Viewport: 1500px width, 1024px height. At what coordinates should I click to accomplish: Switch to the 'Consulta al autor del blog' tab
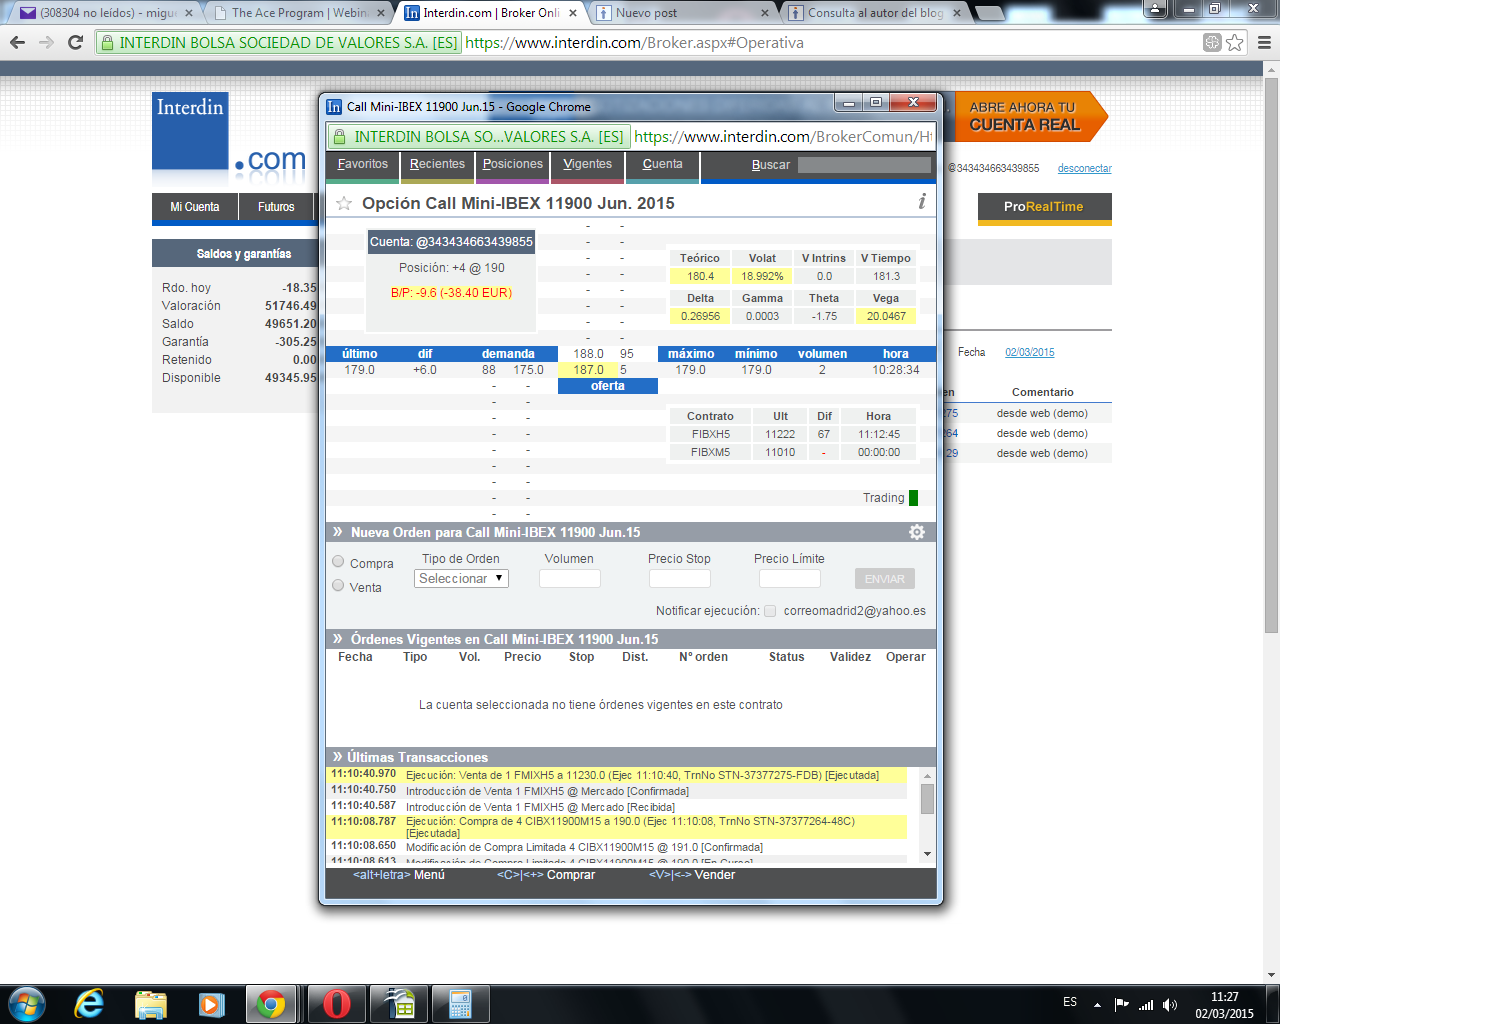[876, 13]
